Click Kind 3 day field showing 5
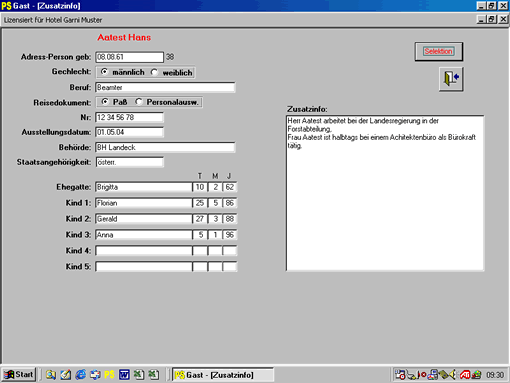The height and width of the screenshot is (383, 510). [x=200, y=235]
